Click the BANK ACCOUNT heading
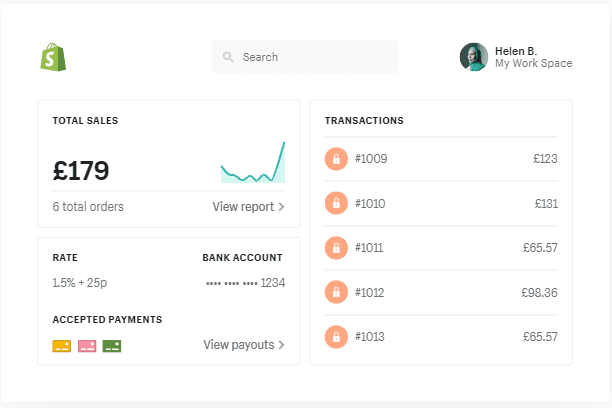612x408 pixels. click(242, 258)
